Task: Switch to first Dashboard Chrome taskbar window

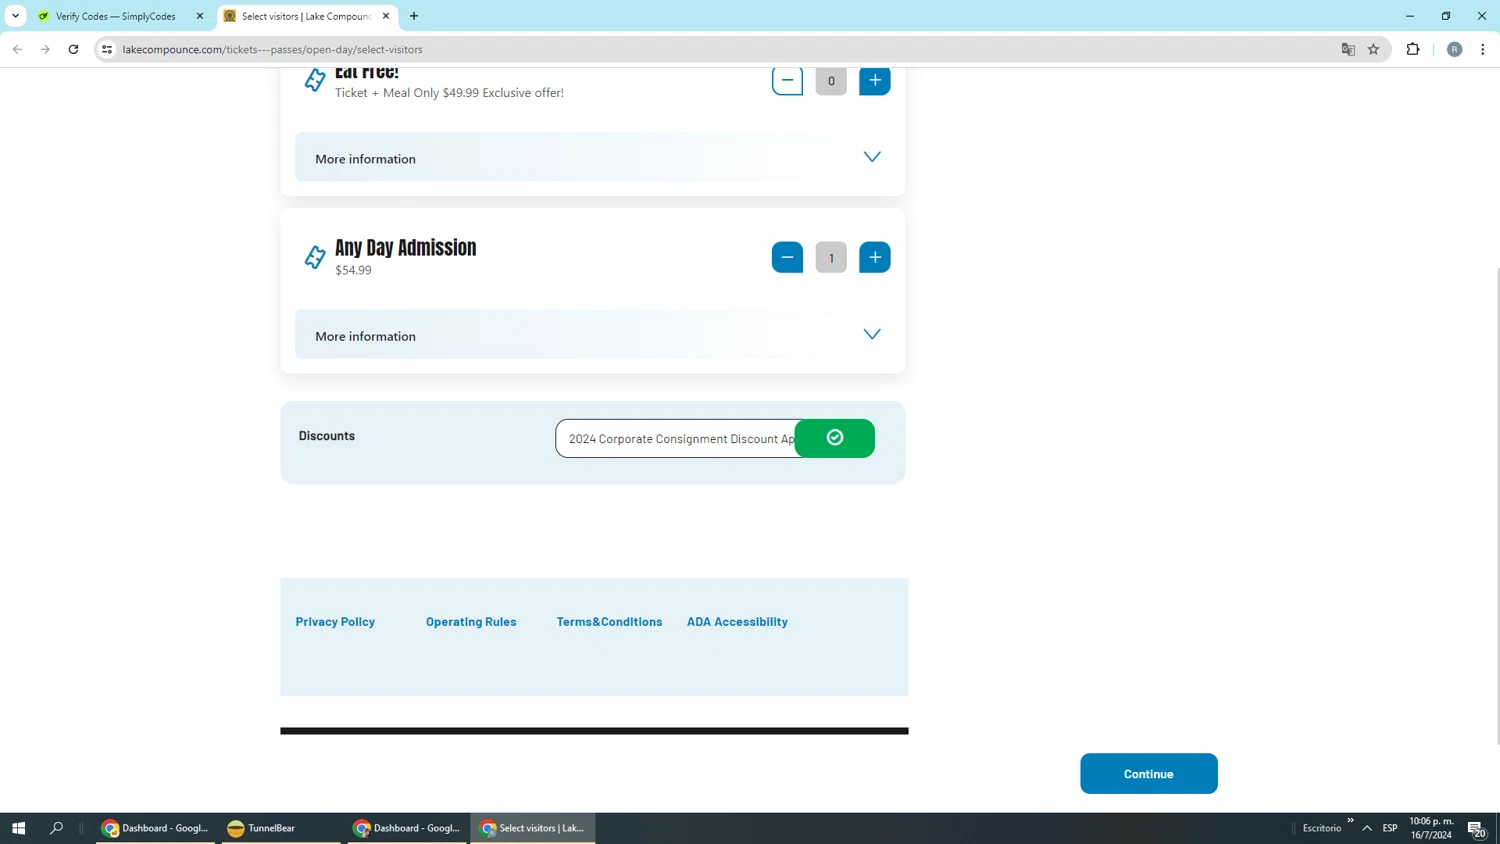Action: (x=155, y=828)
